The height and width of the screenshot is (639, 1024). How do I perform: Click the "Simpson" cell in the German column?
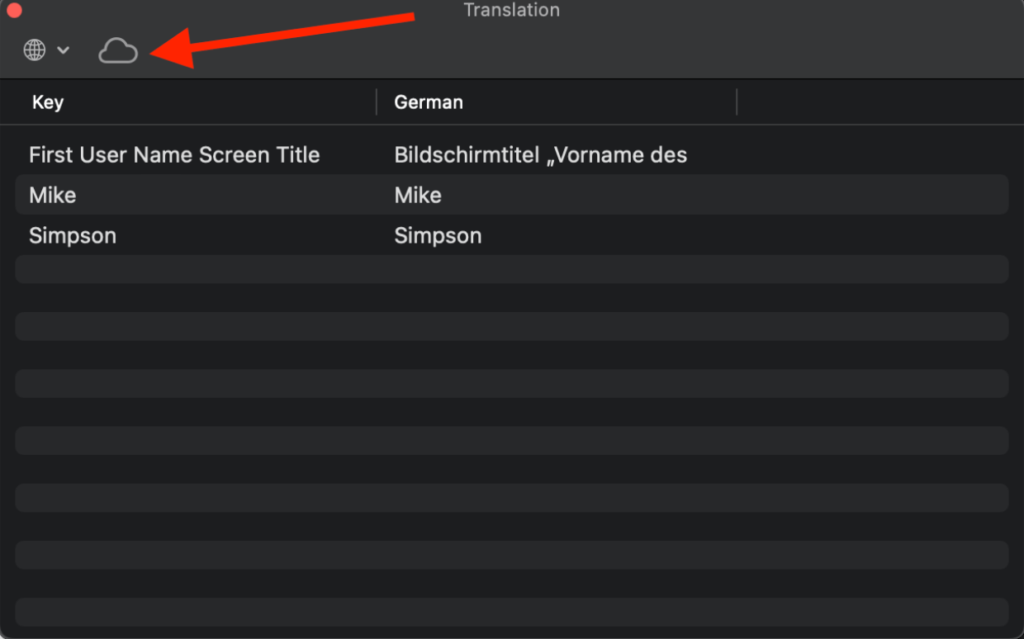[438, 236]
